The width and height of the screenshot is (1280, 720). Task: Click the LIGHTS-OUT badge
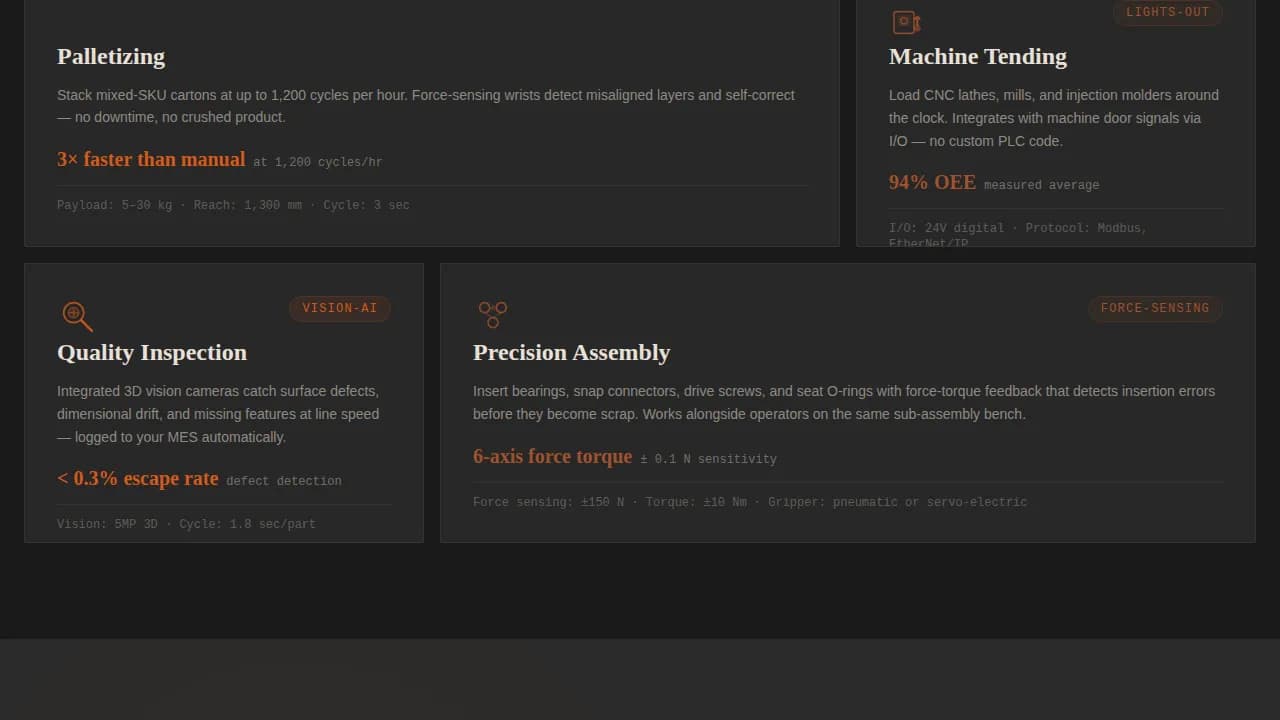pyautogui.click(x=1167, y=12)
